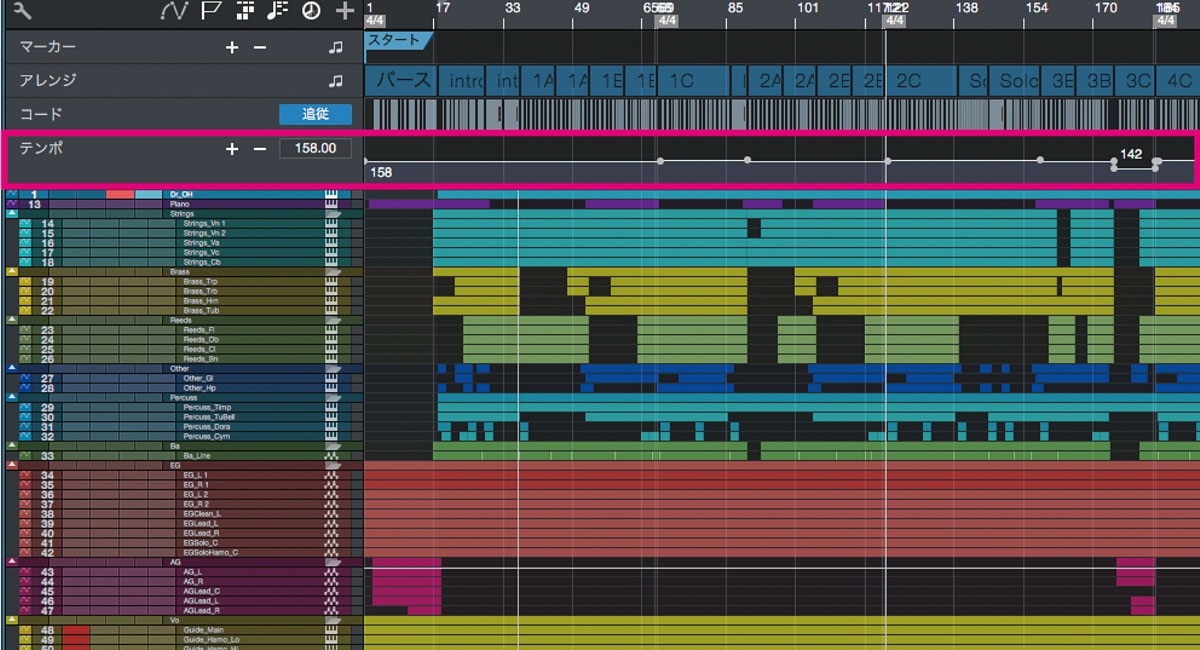Toggle automation icon on track 14 Strings_Vn 1
1200x650 pixels.
(x=26, y=223)
